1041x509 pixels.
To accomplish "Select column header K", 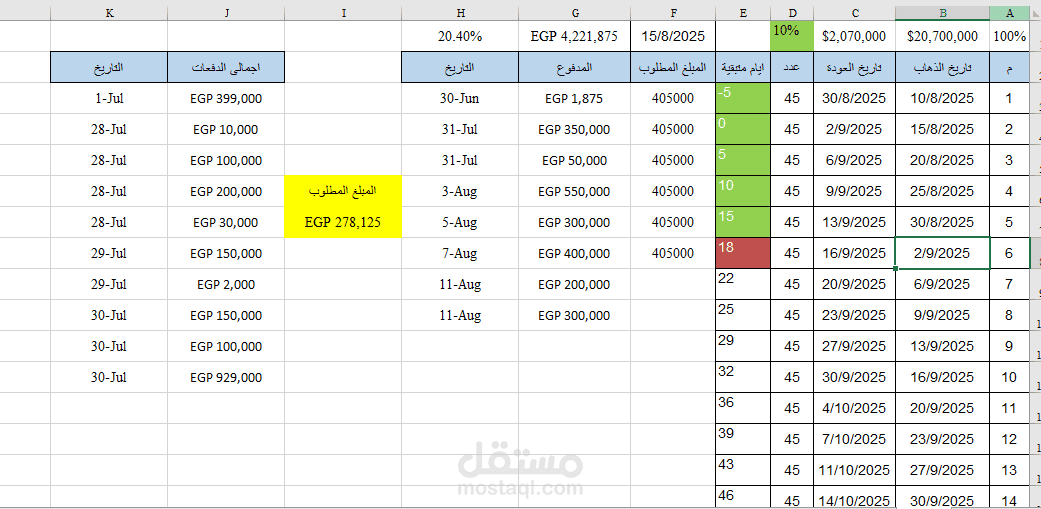I will coord(109,13).
